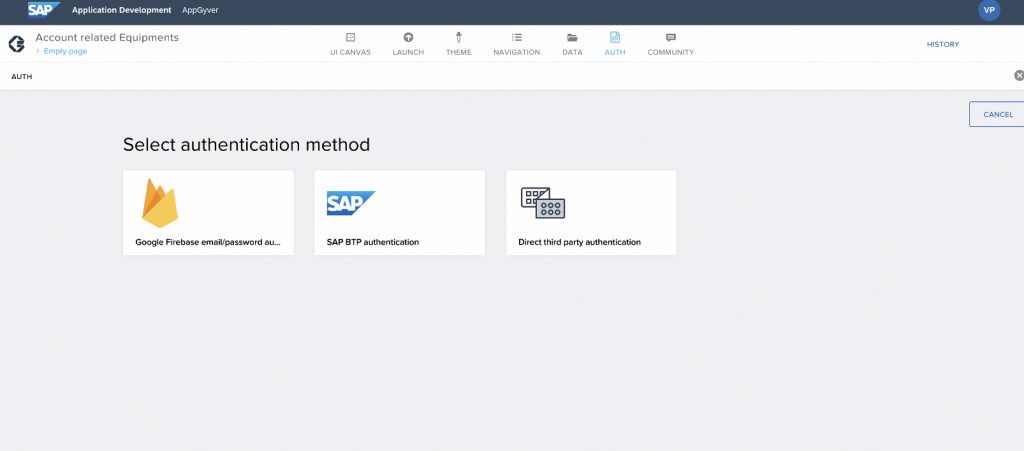The width and height of the screenshot is (1024, 451).
Task: Click the Select authentication method heading
Action: [246, 144]
